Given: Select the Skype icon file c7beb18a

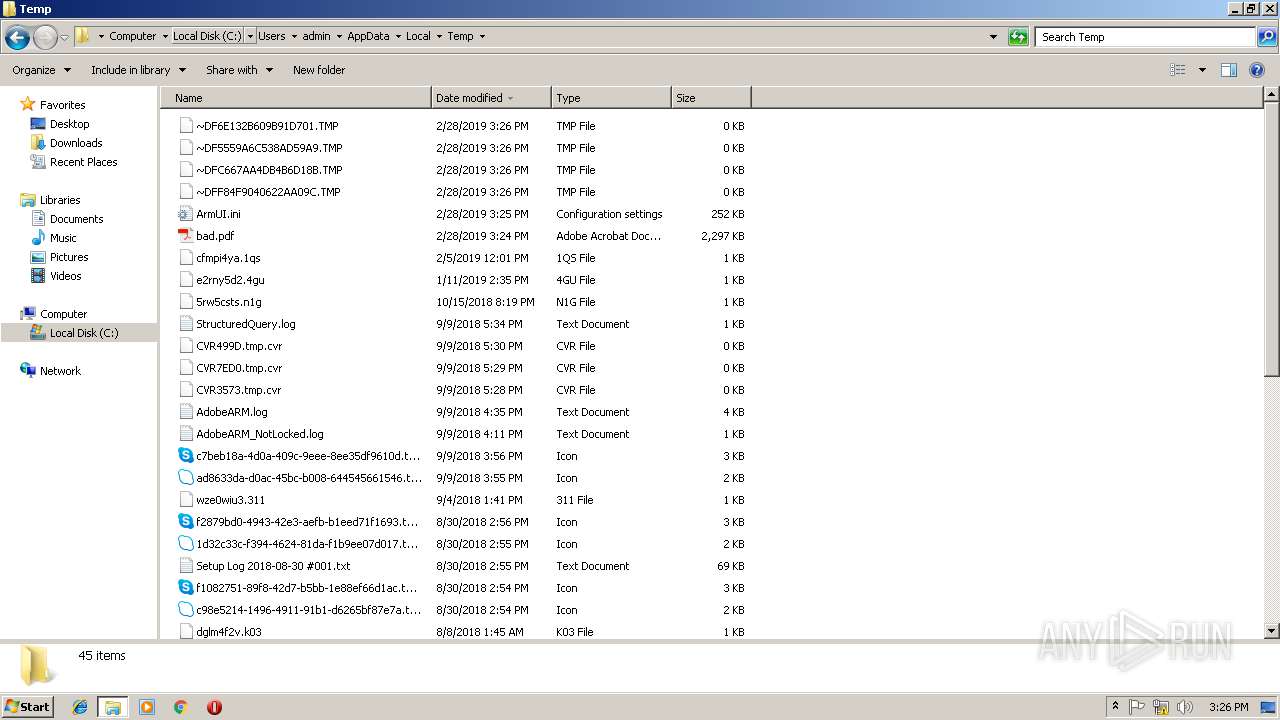Looking at the screenshot, I should (x=185, y=456).
